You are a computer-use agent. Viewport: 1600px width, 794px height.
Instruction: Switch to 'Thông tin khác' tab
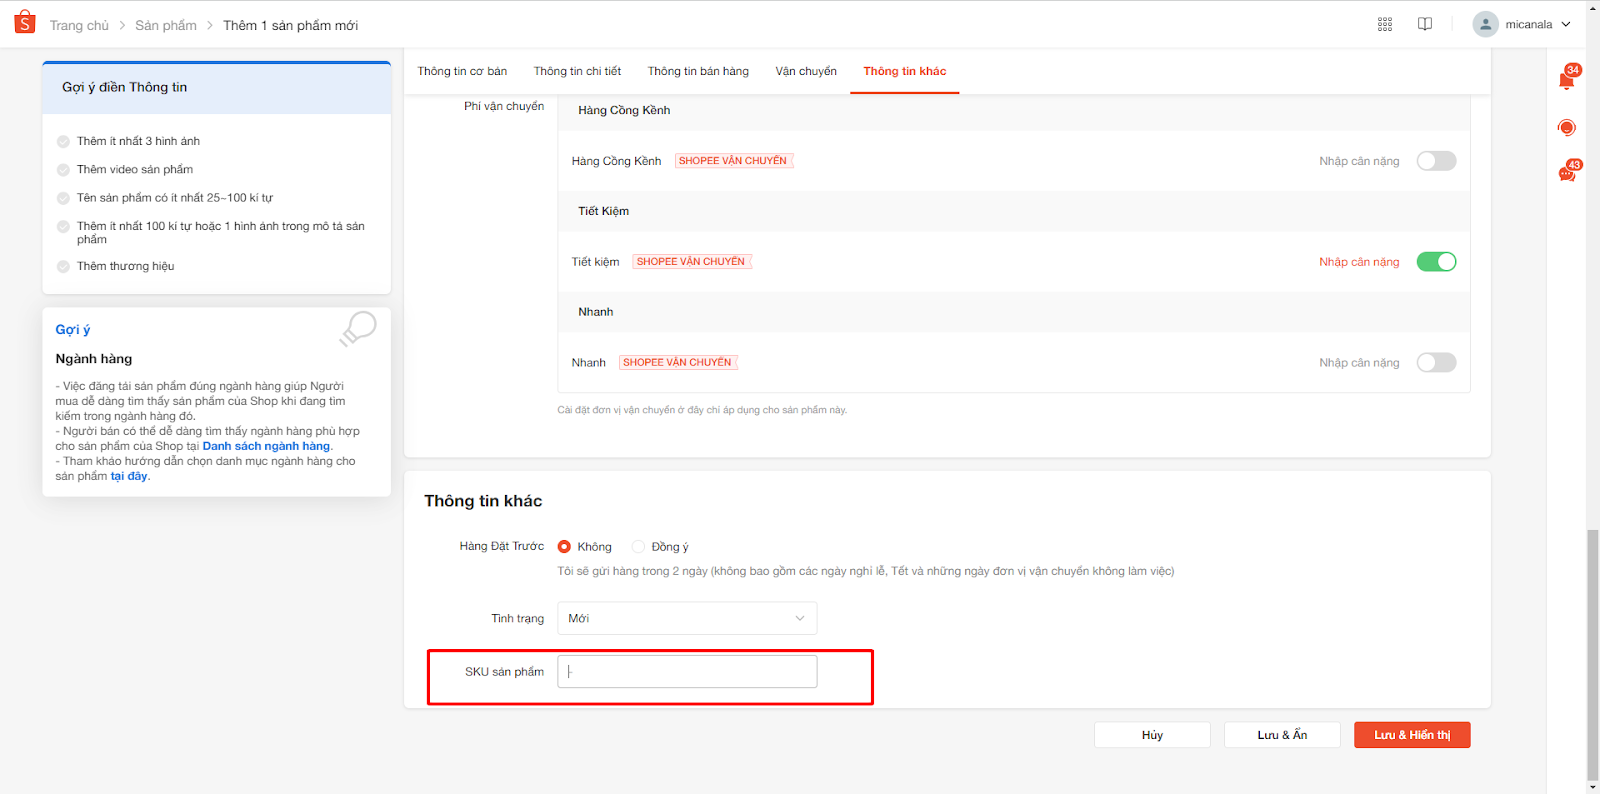[x=905, y=71]
